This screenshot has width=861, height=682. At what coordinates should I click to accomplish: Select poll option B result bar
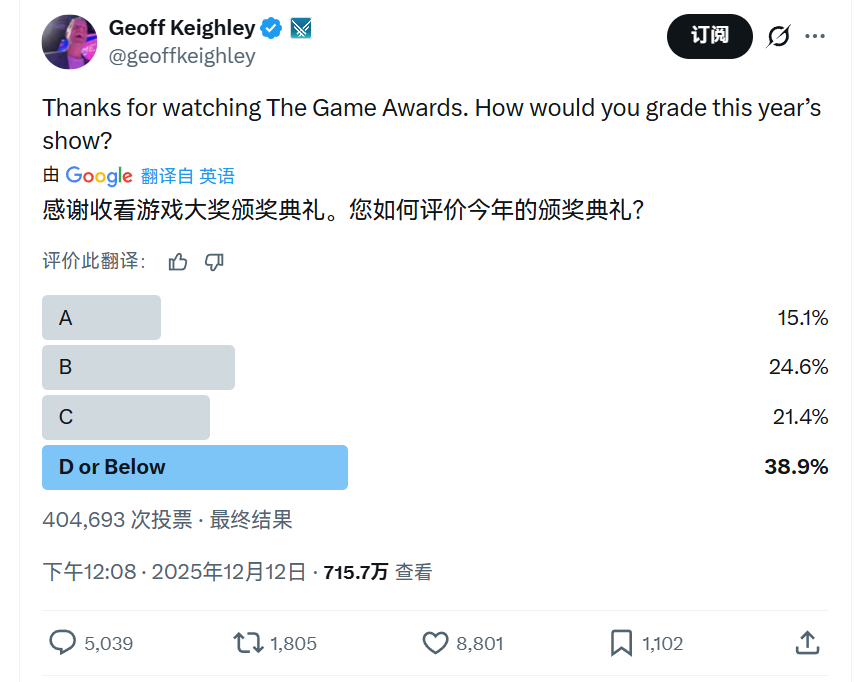(138, 367)
